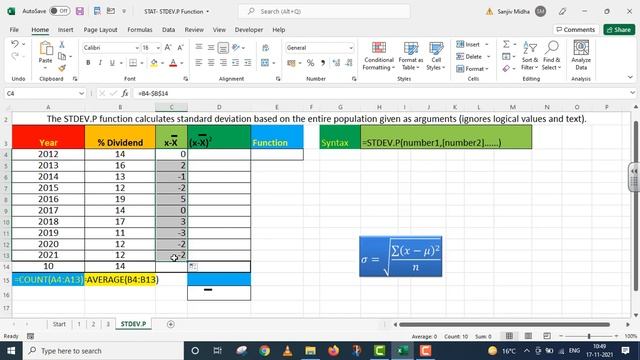The height and width of the screenshot is (360, 640).
Task: Click the Auto Fill Options icon near D14
Action: 193,267
